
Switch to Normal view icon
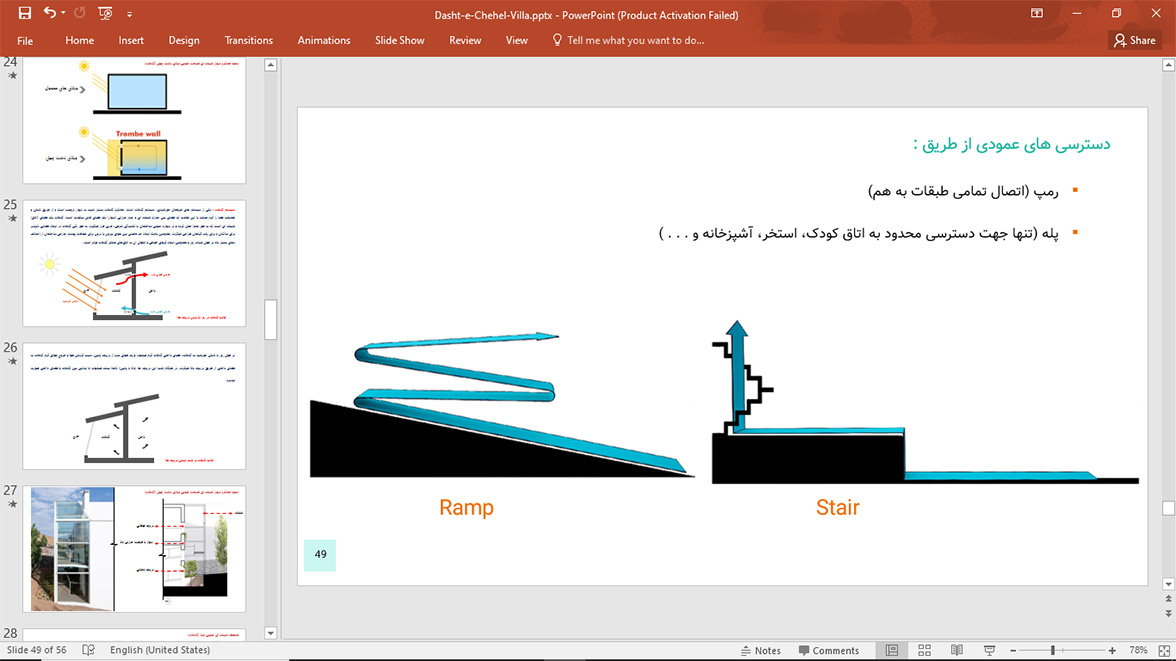tap(892, 650)
